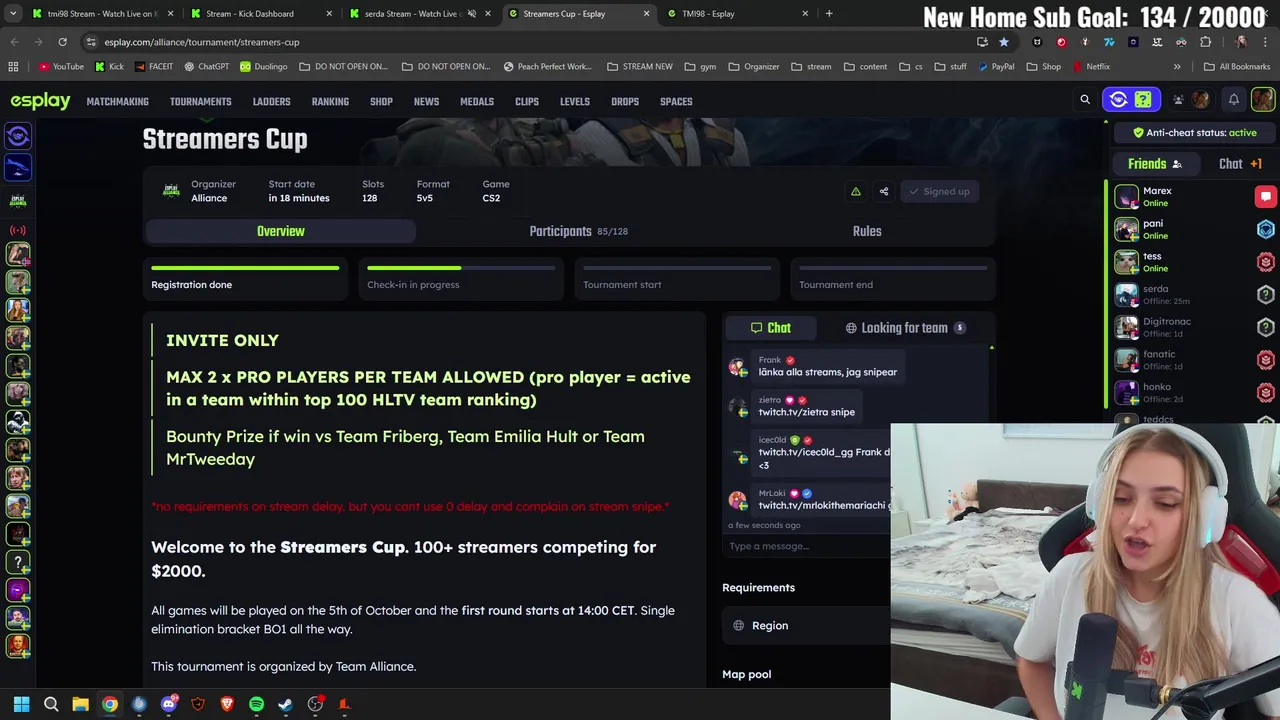1280x720 pixels.
Task: Open the Organizer bookmark folder
Action: click(x=753, y=66)
